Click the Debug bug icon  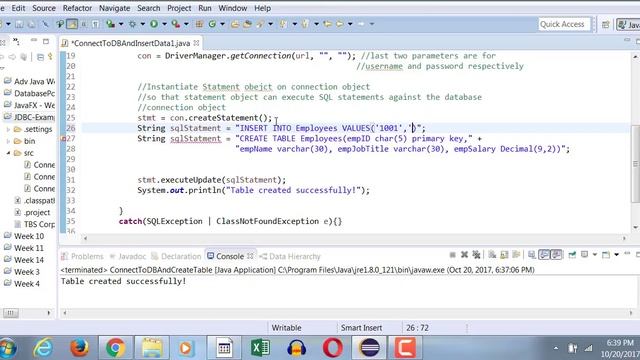point(132,24)
